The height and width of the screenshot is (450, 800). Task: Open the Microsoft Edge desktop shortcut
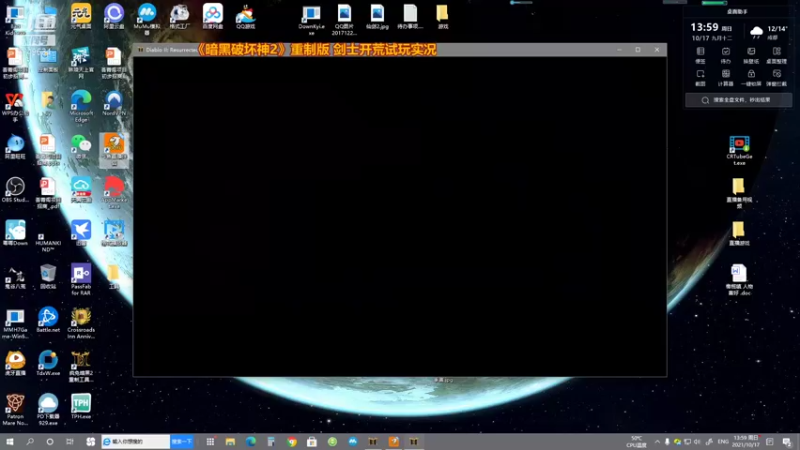pyautogui.click(x=81, y=107)
